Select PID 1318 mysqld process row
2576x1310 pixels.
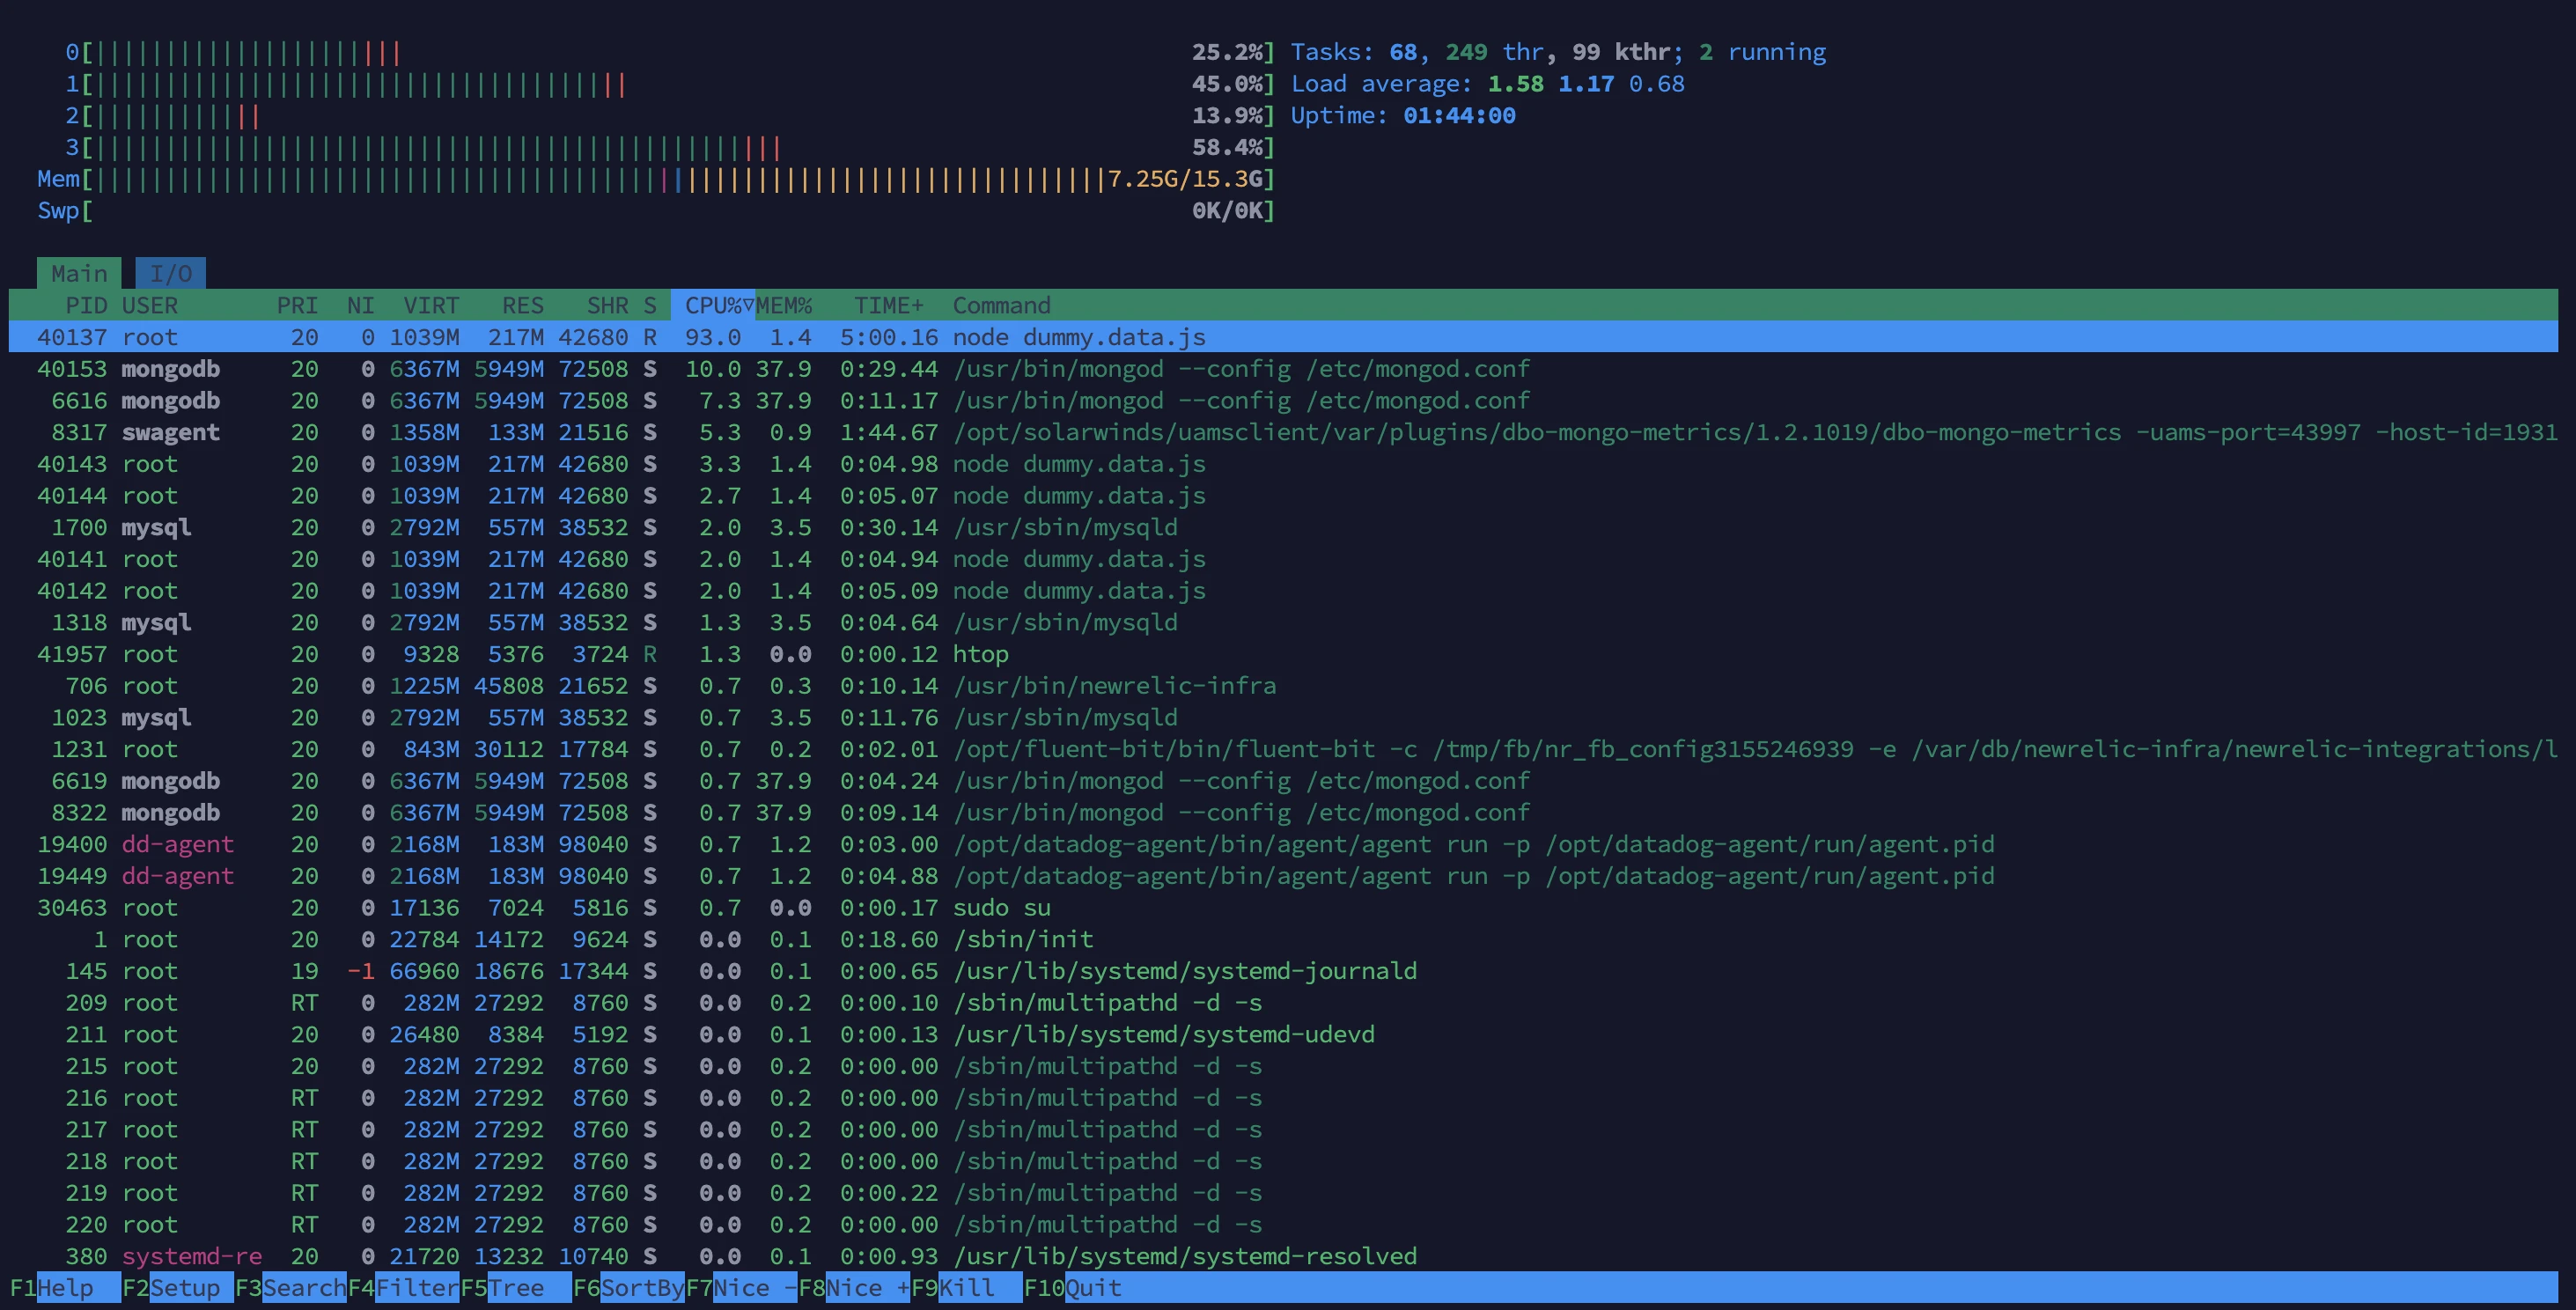tap(1283, 622)
